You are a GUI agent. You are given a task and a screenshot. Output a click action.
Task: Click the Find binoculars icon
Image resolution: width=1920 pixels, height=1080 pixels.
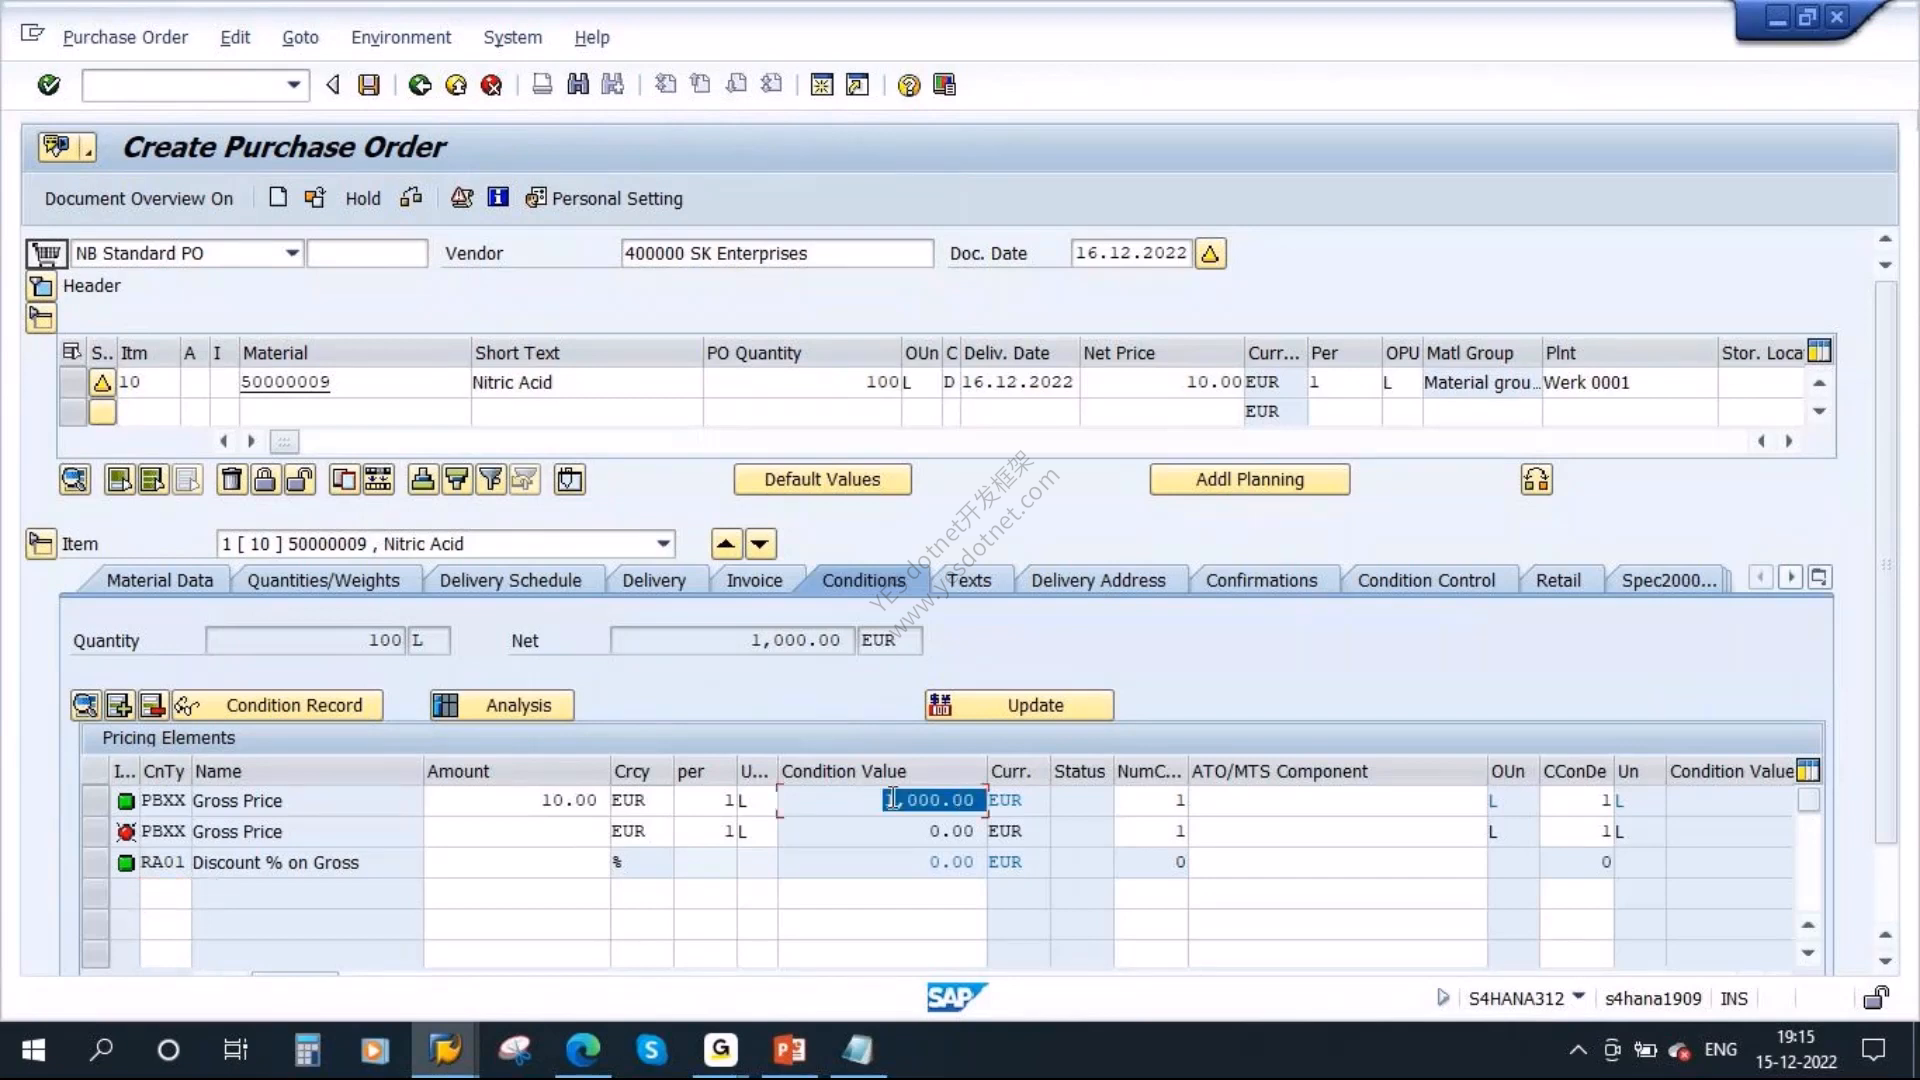point(578,85)
